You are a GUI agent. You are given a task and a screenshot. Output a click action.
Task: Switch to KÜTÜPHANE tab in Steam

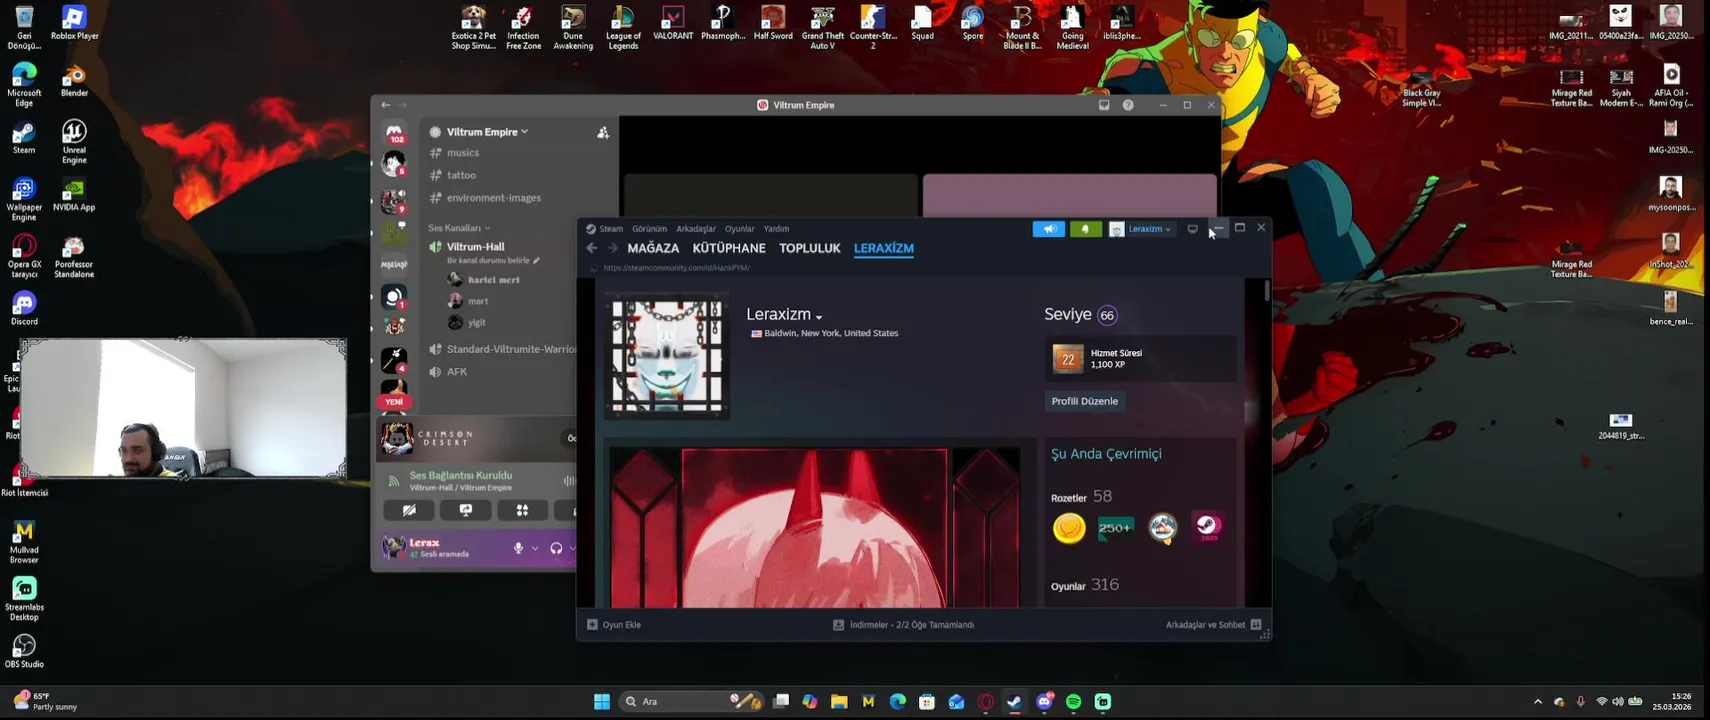(x=729, y=248)
